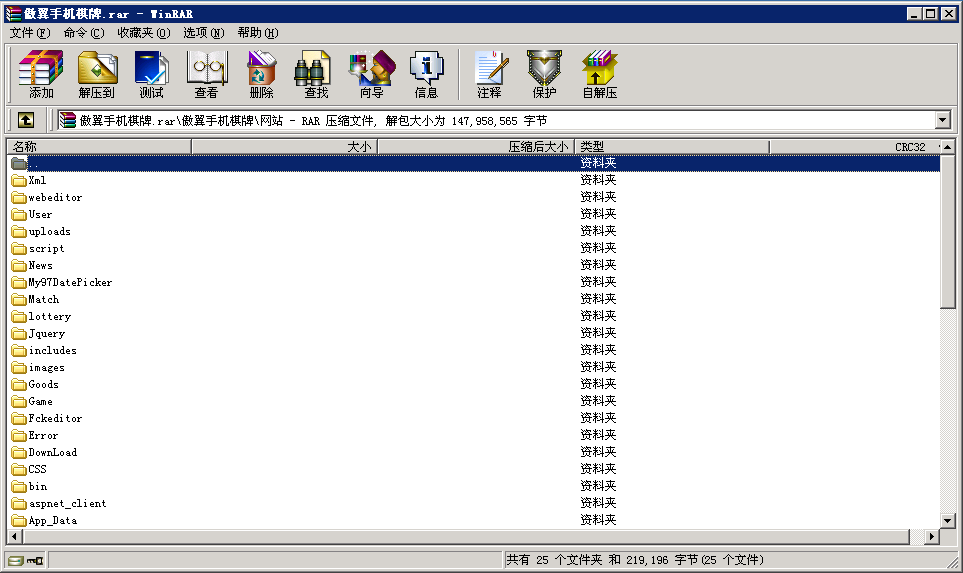The height and width of the screenshot is (573, 963).
Task: Click the 添加 (Add) toolbar icon
Action: [41, 74]
